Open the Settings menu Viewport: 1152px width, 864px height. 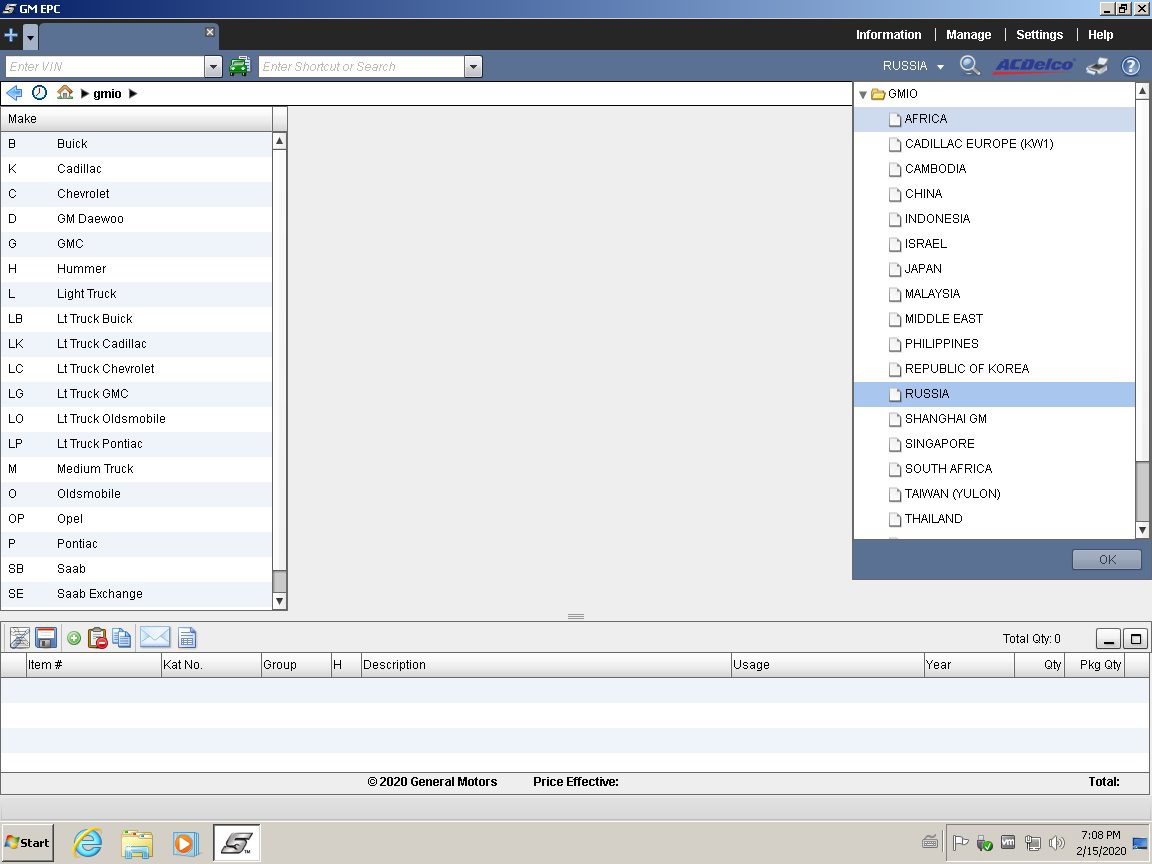tap(1039, 35)
